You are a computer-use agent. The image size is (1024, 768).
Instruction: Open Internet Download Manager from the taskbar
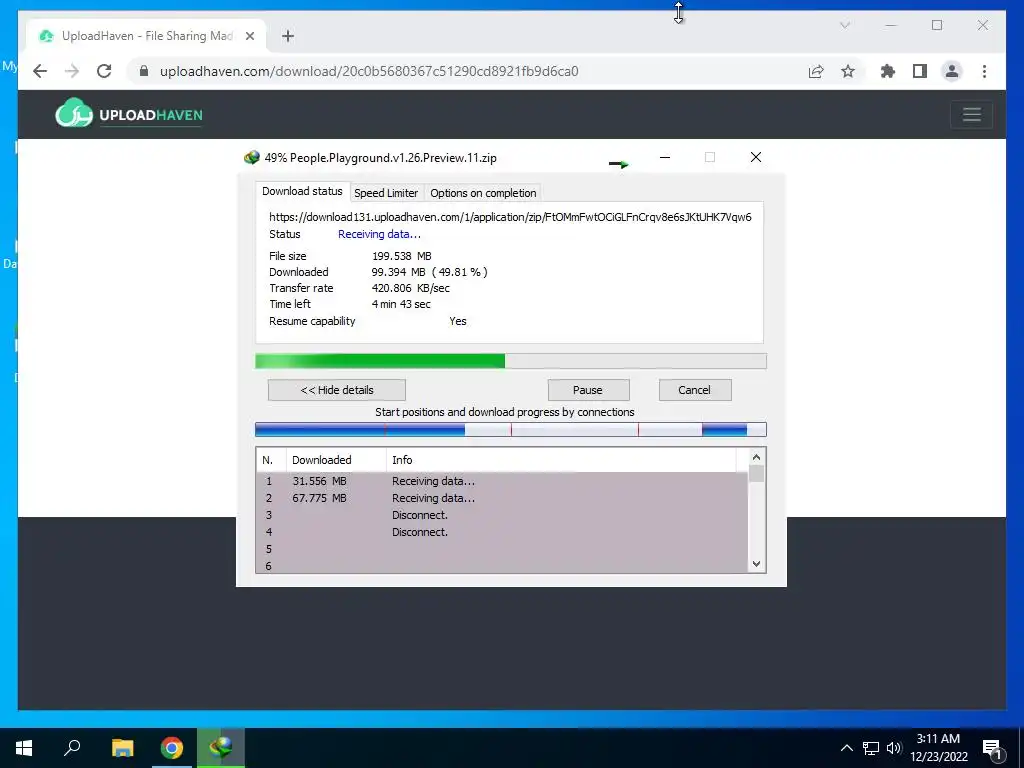tap(221, 748)
